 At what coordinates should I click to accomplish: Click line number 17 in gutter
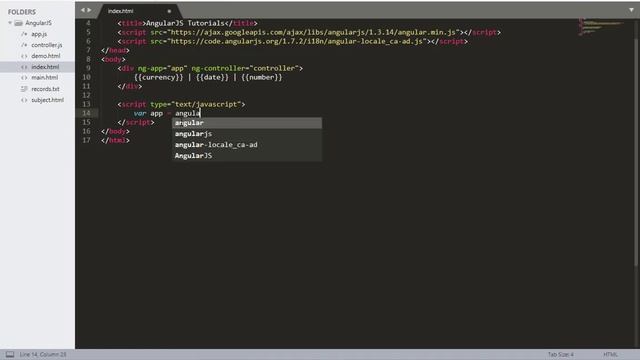click(x=86, y=140)
